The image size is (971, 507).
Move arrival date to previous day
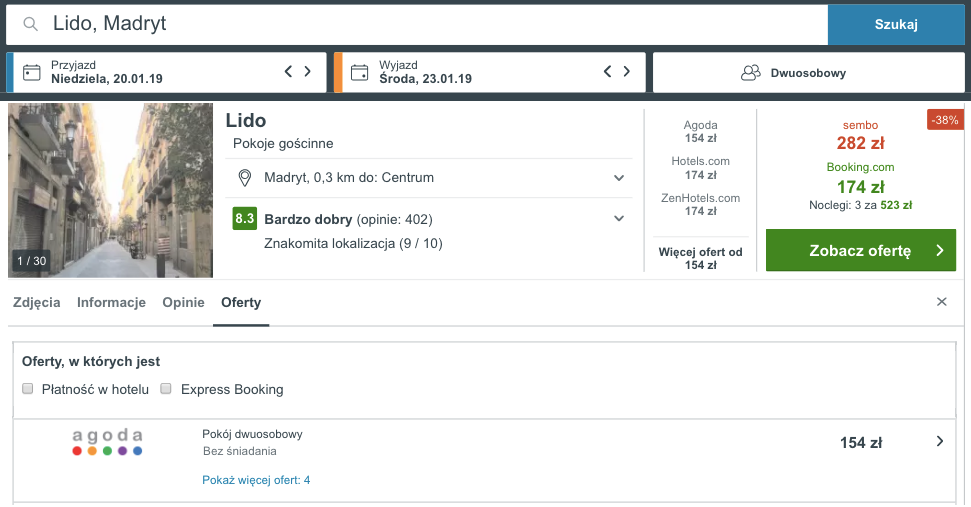288,71
